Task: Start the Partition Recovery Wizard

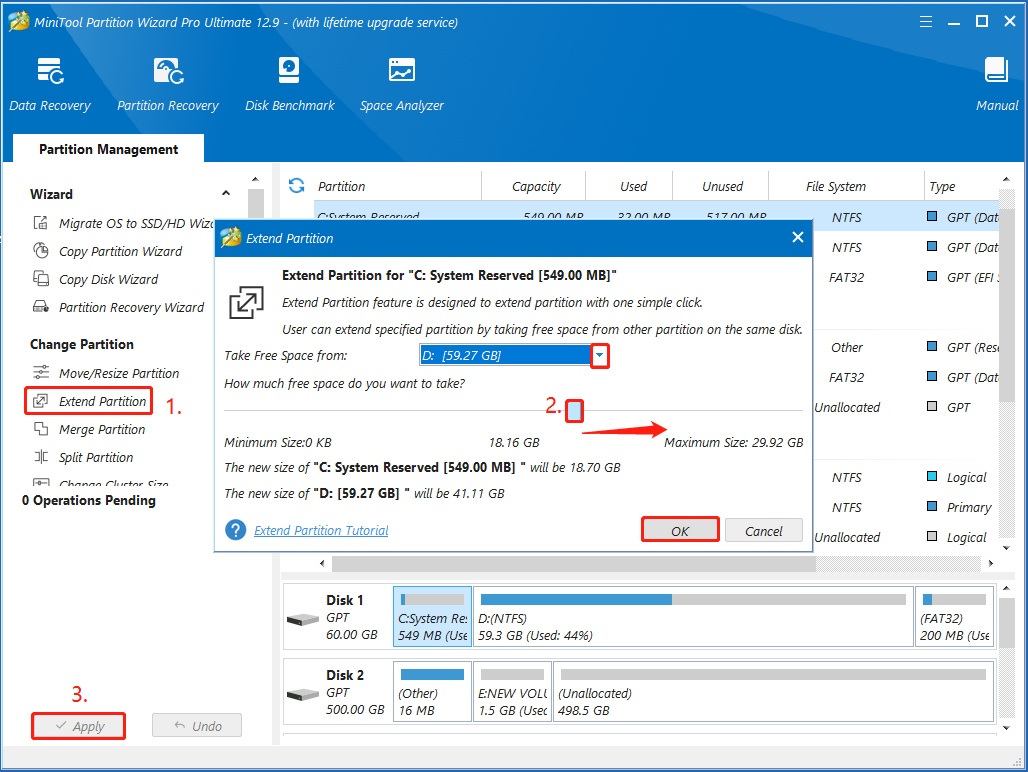Action: [119, 307]
